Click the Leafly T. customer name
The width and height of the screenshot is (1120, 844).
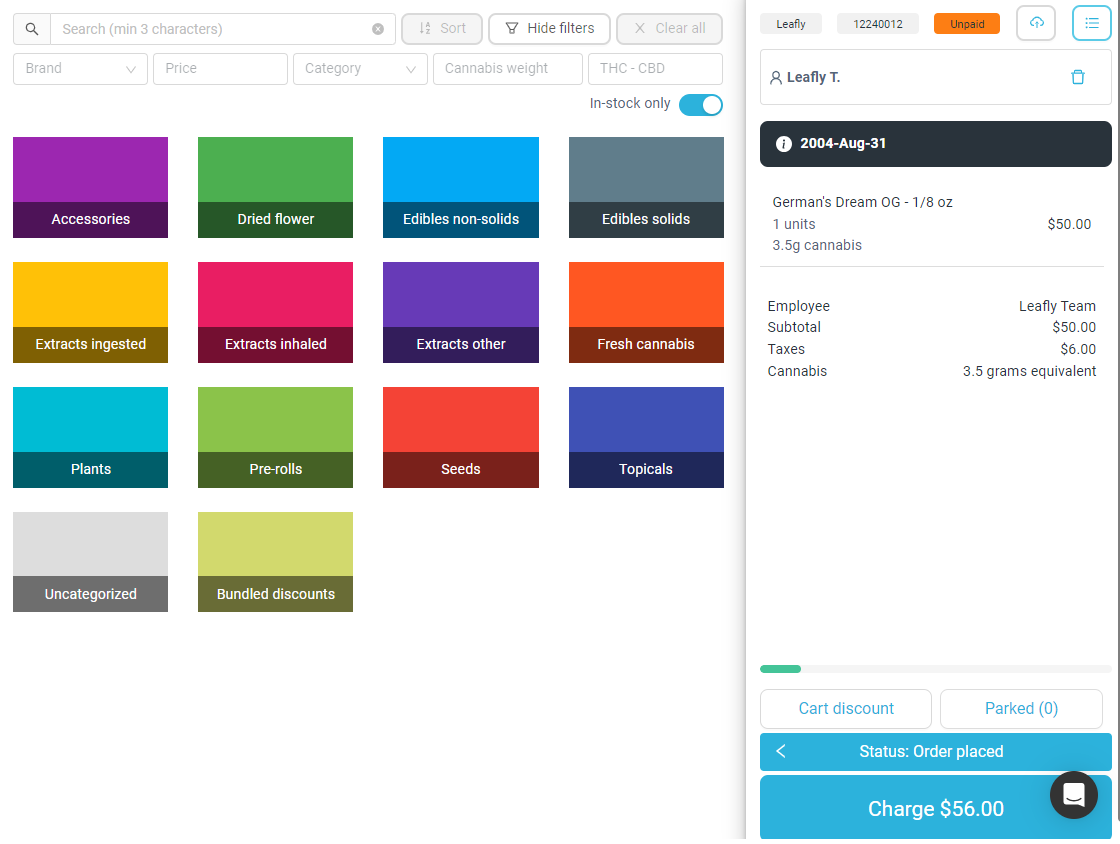click(x=814, y=77)
